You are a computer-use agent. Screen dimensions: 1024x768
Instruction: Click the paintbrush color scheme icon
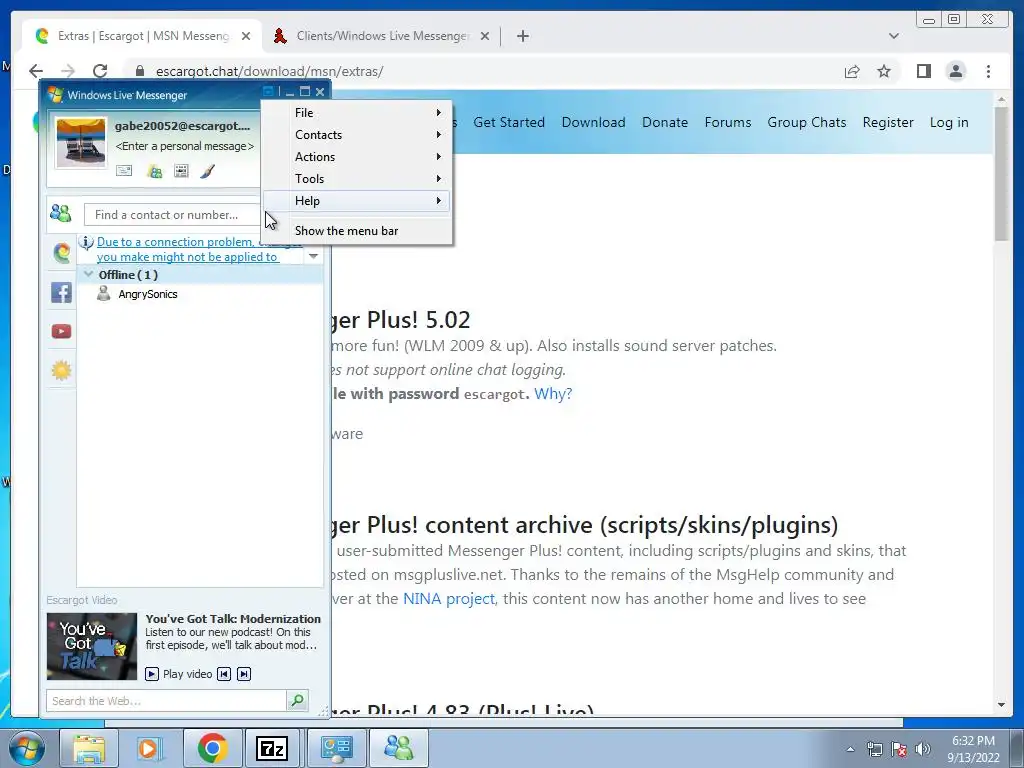coord(207,171)
